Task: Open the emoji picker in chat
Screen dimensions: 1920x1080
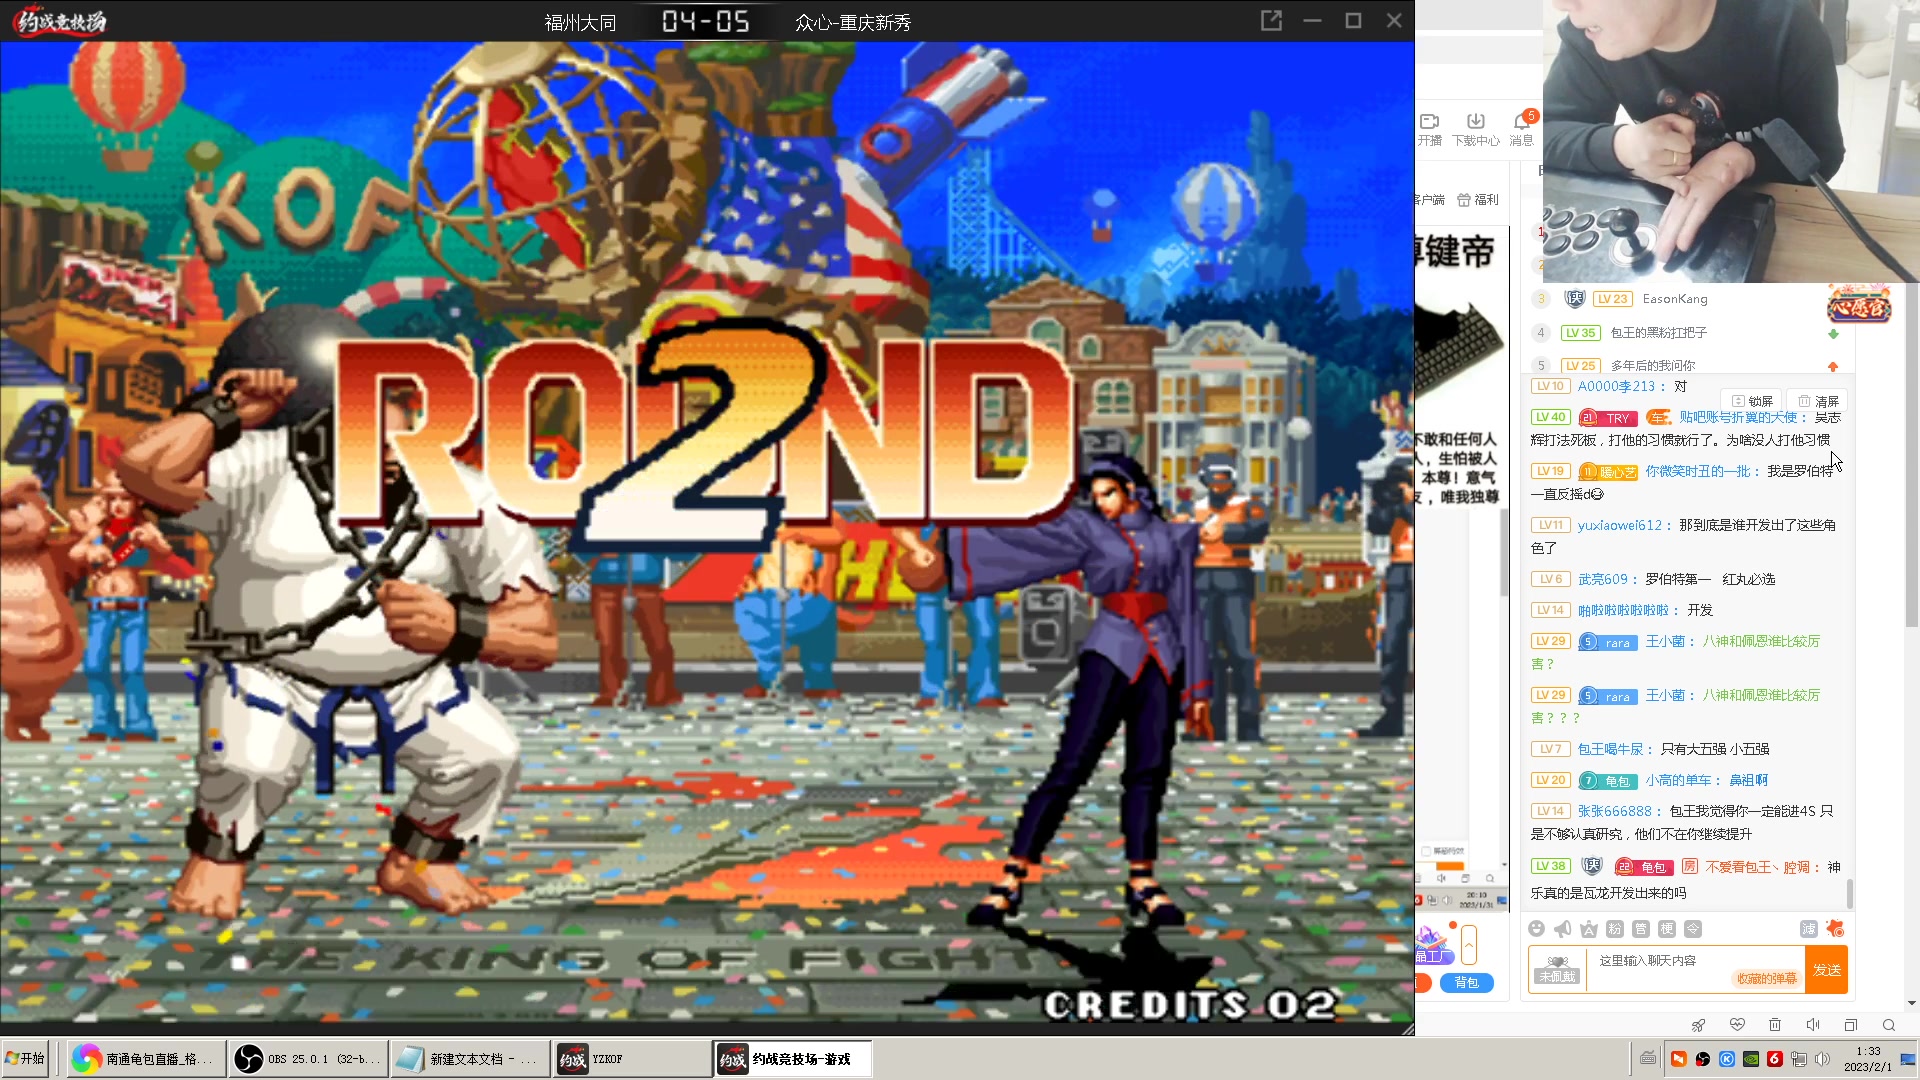Action: click(x=1537, y=929)
